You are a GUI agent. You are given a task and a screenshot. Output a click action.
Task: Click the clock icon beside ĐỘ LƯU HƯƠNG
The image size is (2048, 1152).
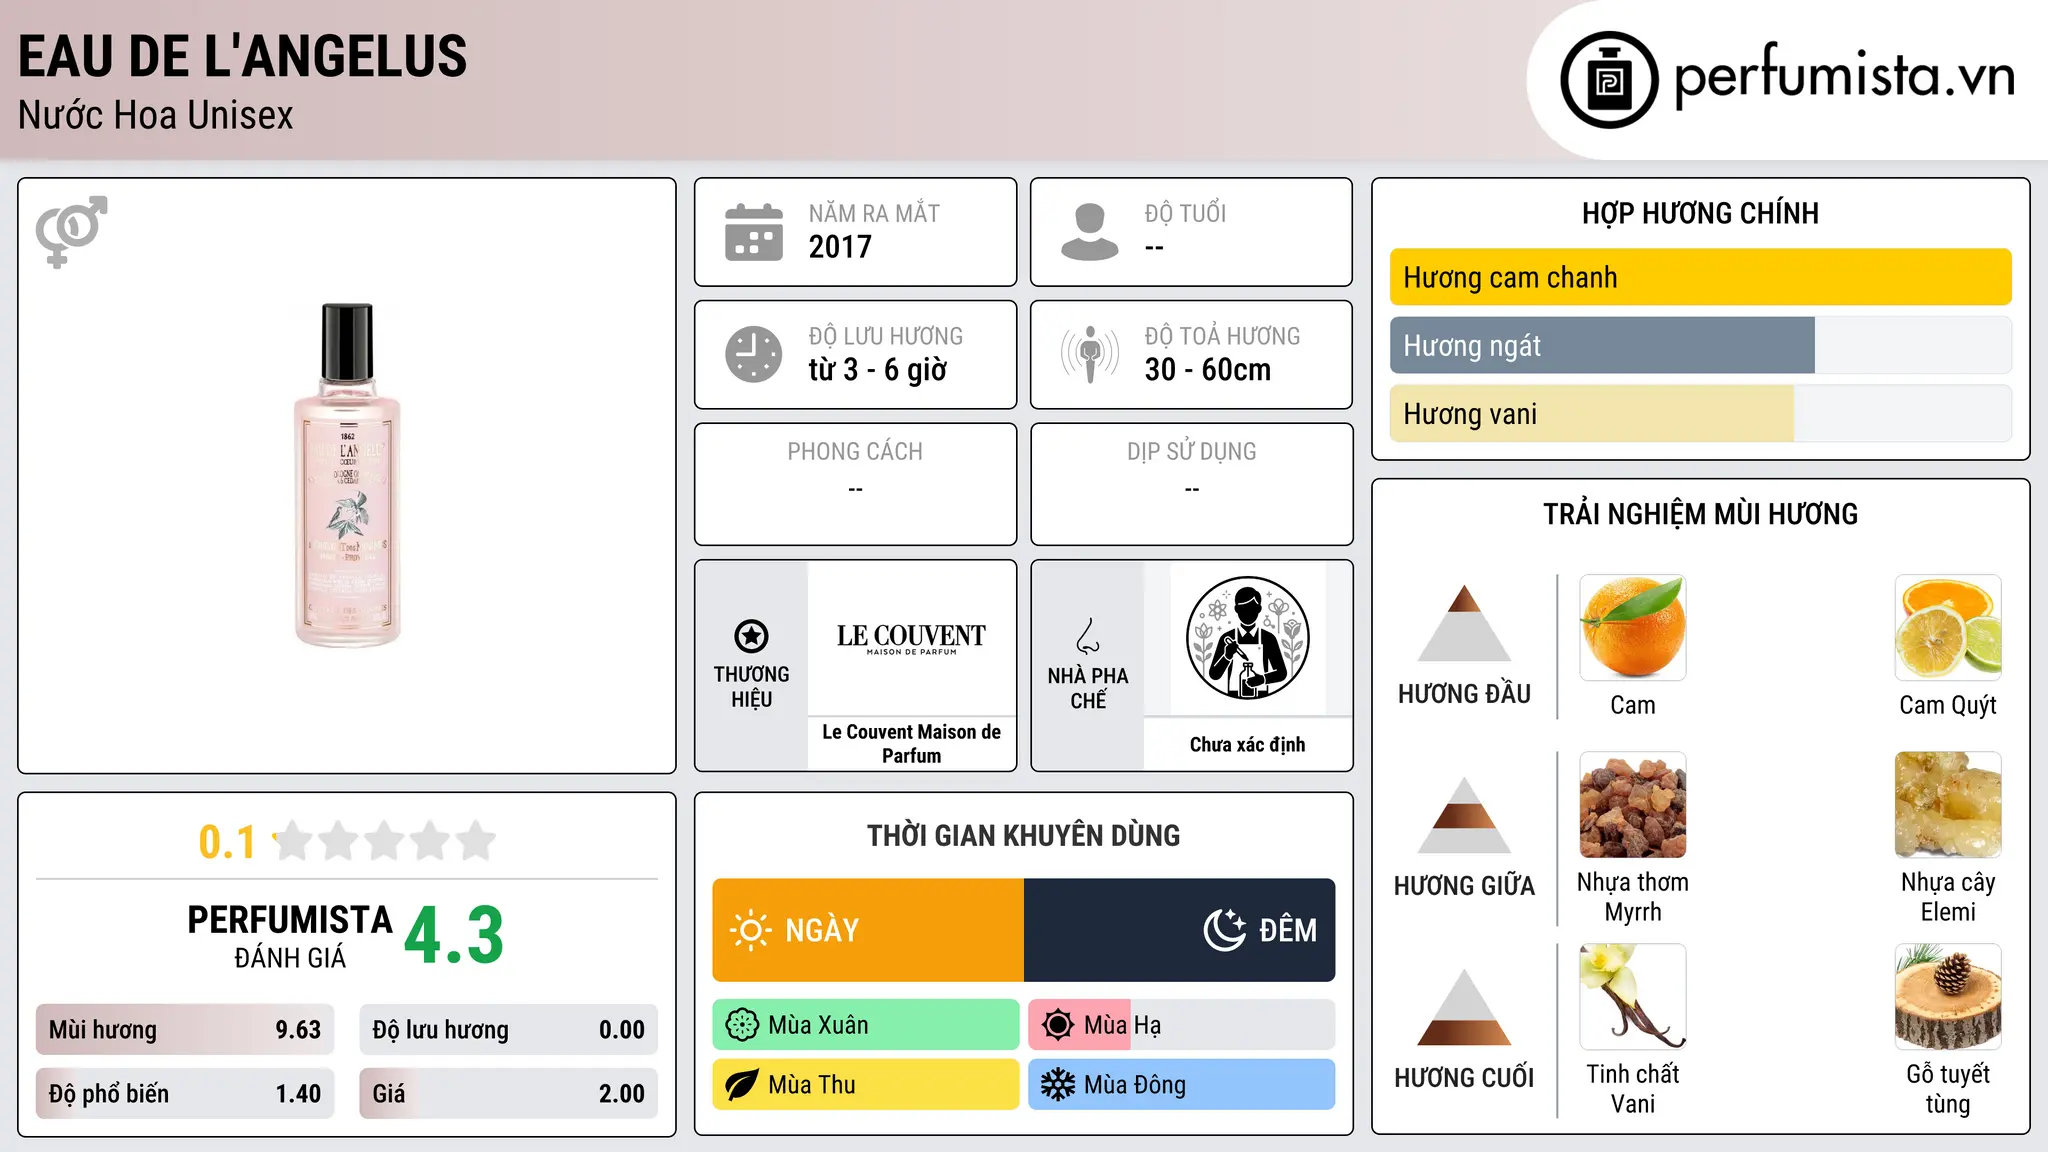pos(754,354)
